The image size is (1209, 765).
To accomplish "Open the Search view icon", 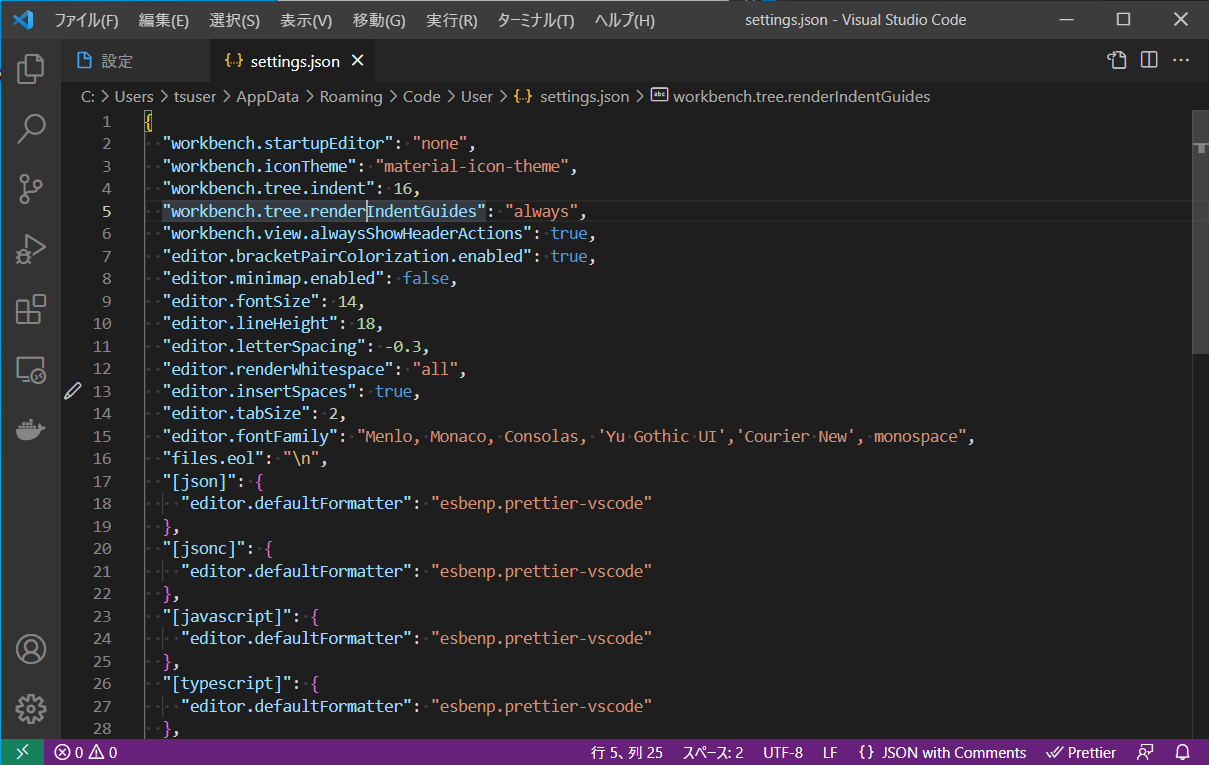I will (x=31, y=128).
